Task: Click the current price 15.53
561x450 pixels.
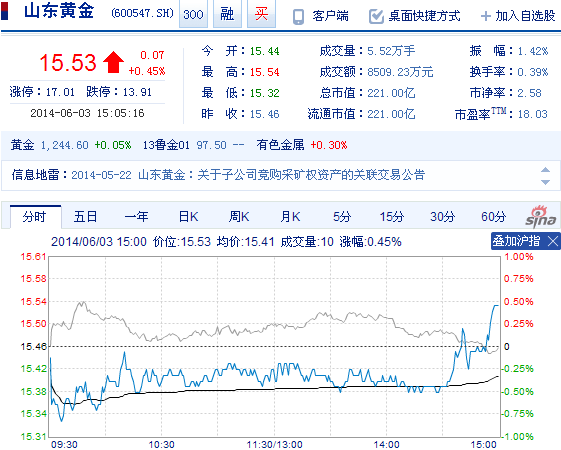Action: pyautogui.click(x=68, y=63)
